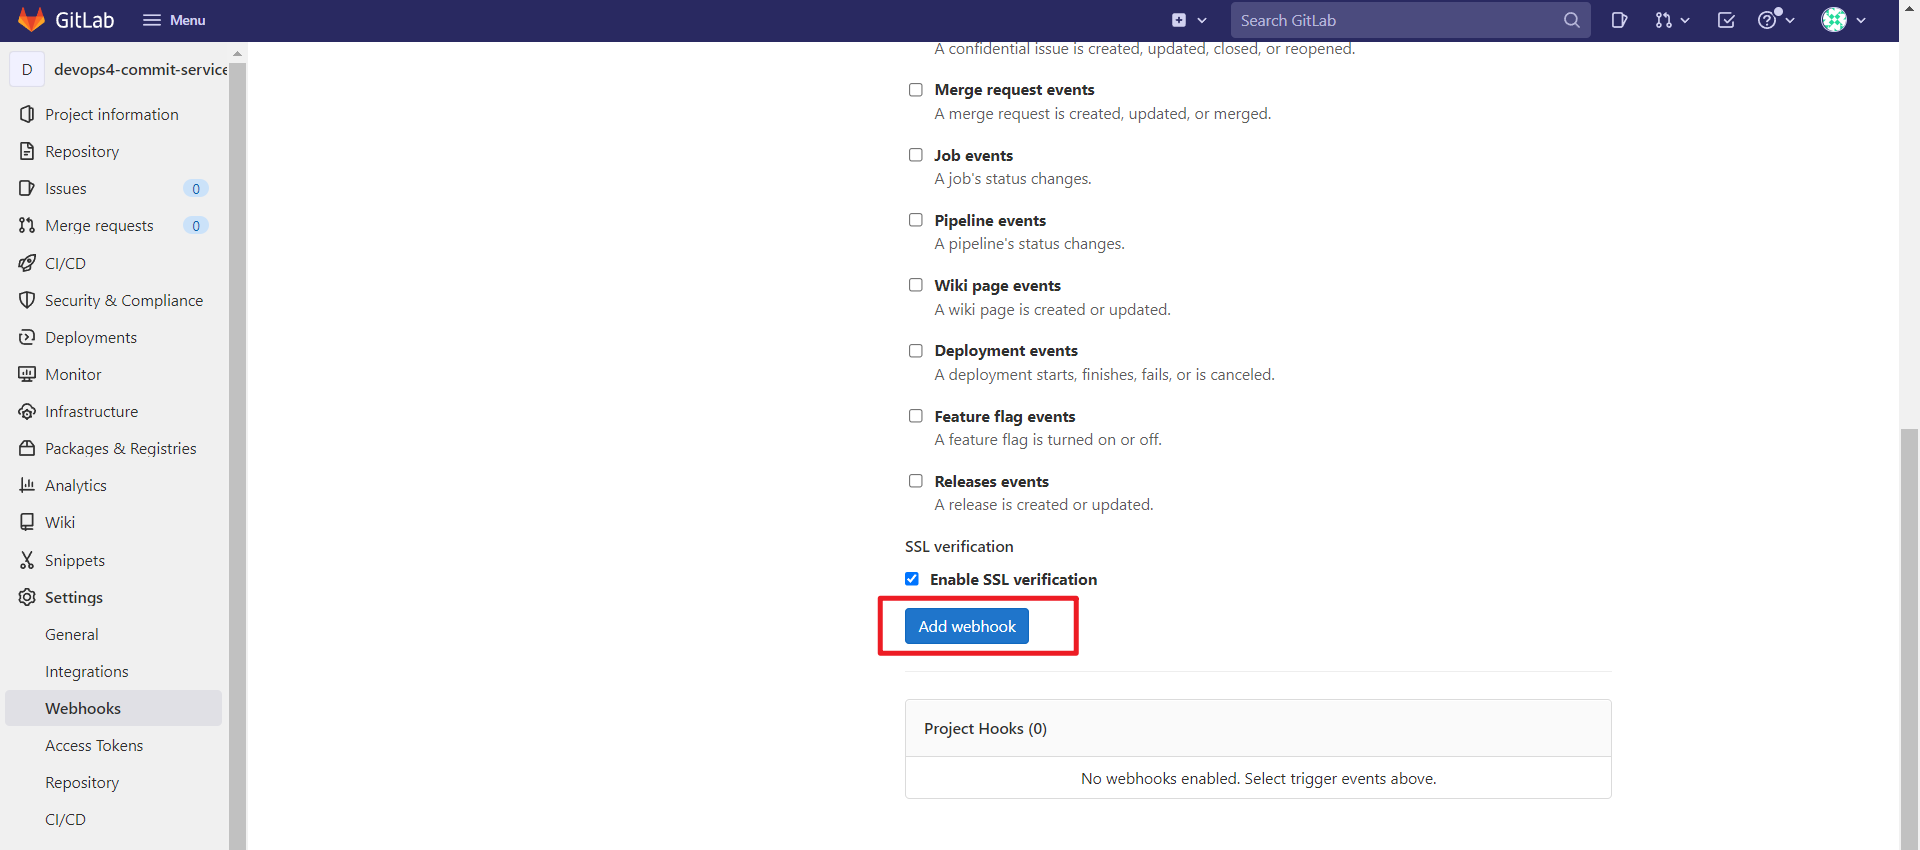The width and height of the screenshot is (1920, 850).
Task: Open the Help dropdown
Action: [x=1776, y=20]
